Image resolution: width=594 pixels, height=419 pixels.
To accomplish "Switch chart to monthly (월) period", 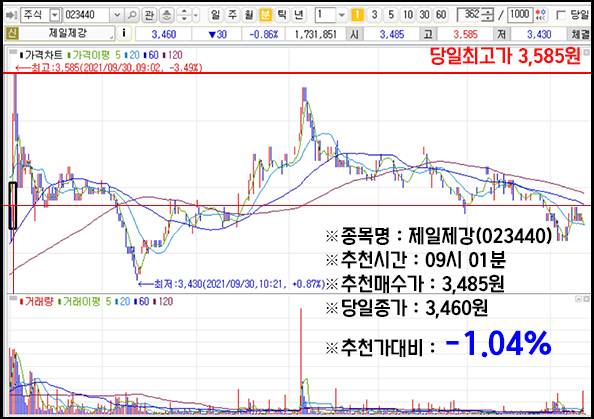I will click(249, 15).
